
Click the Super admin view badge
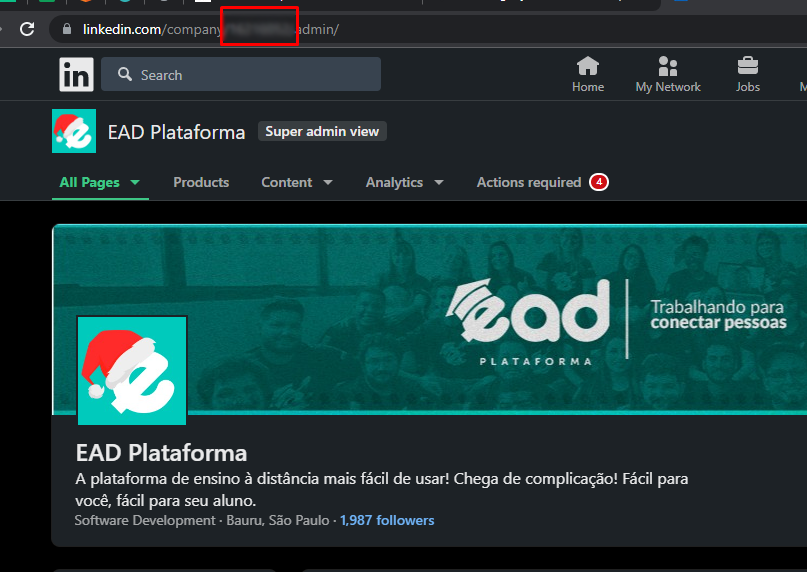tap(322, 131)
